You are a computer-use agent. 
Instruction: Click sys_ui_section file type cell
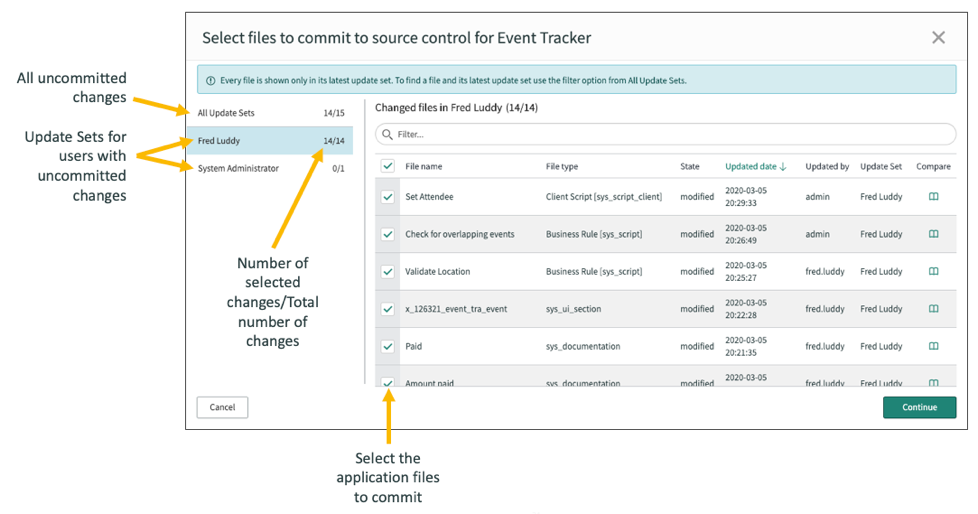(x=573, y=309)
